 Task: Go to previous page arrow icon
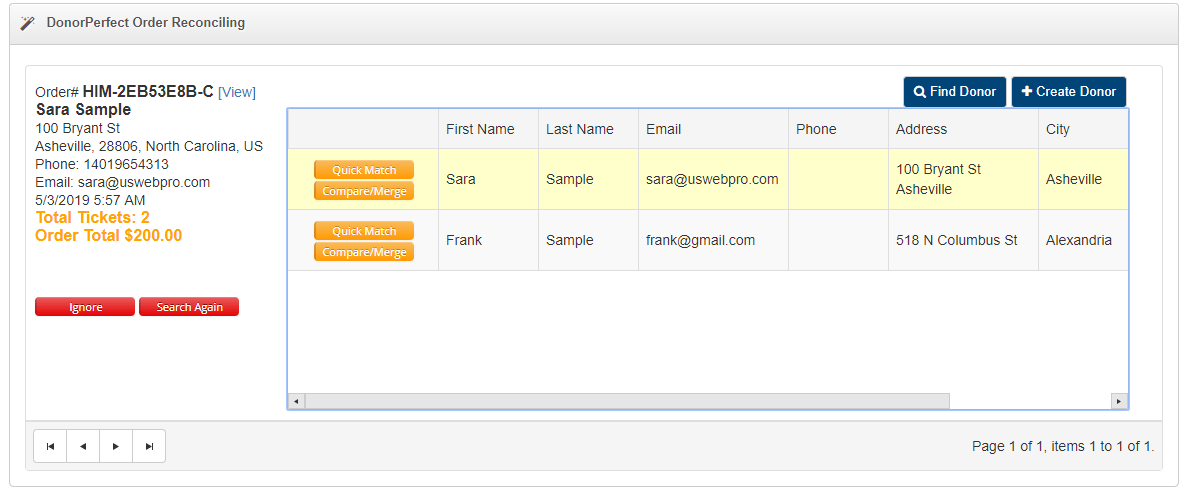(83, 446)
